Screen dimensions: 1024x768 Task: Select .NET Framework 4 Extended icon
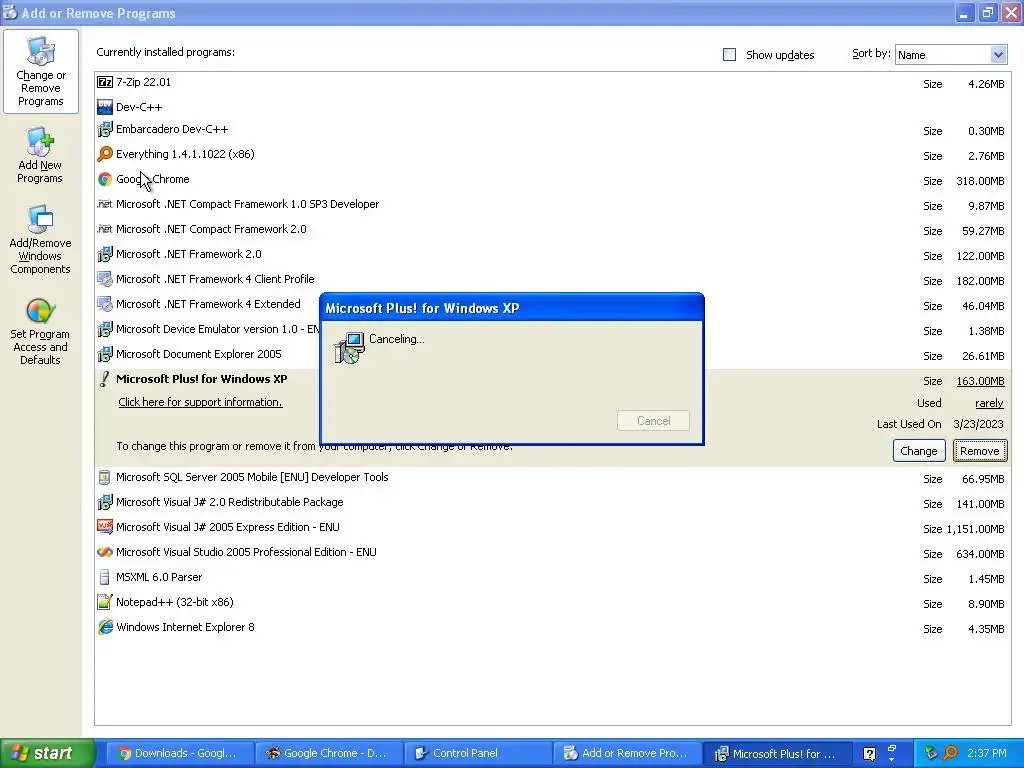click(x=104, y=304)
